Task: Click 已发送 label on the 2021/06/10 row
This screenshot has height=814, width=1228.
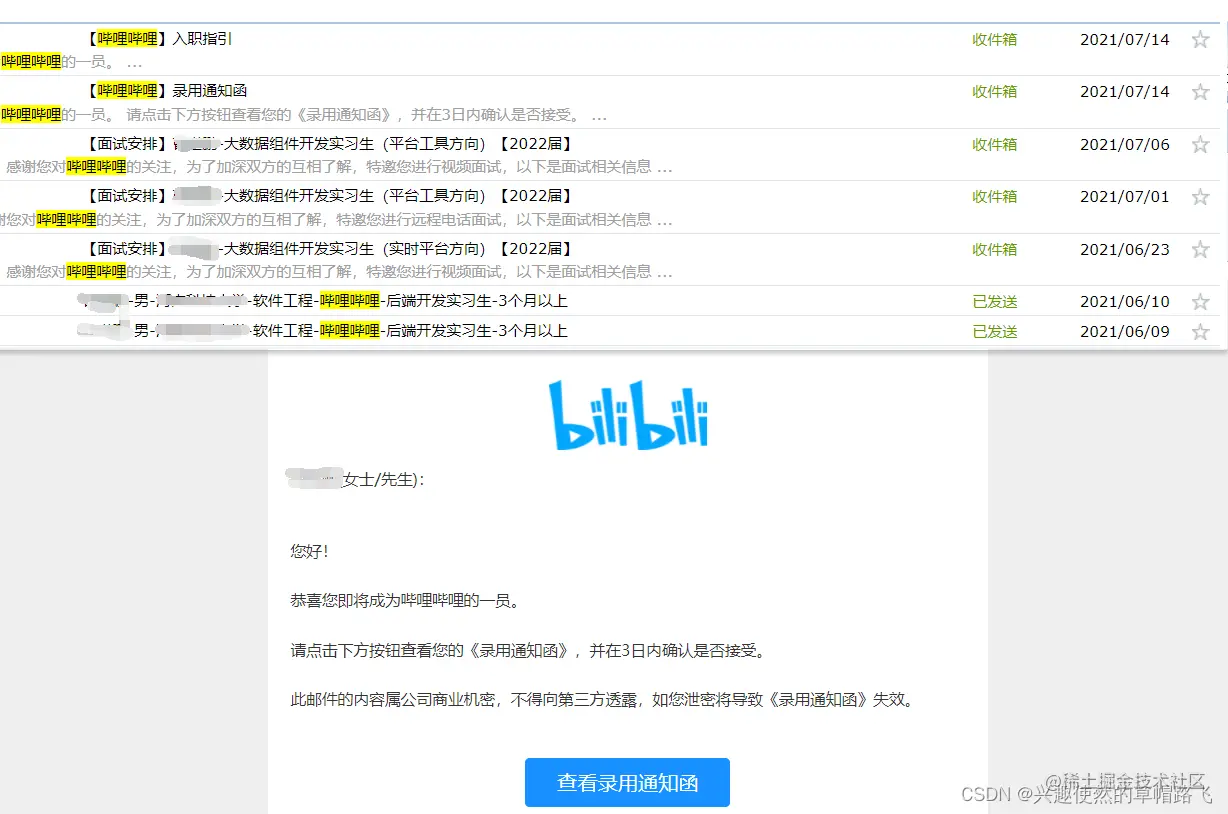Action: pos(995,302)
